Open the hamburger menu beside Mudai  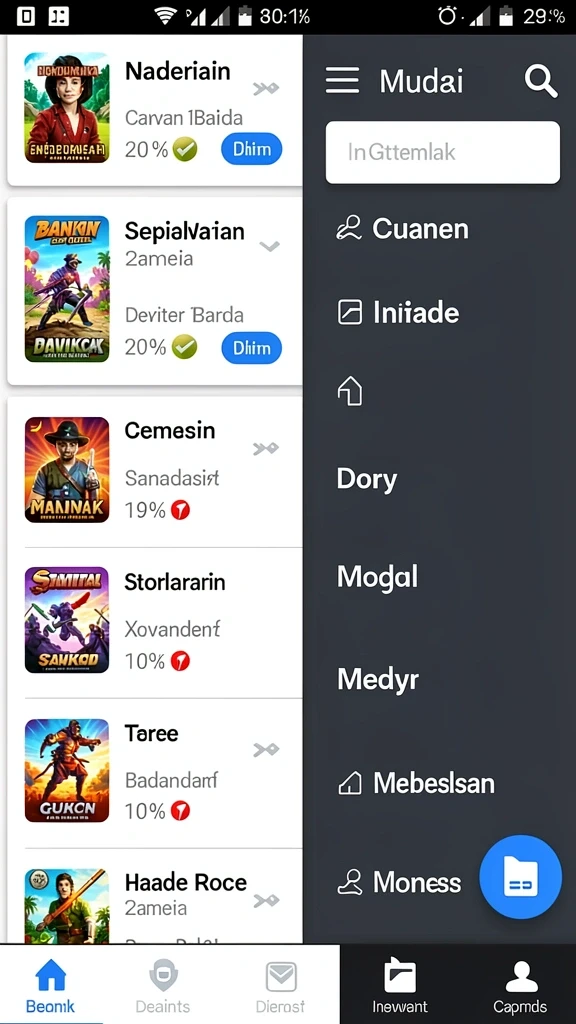click(342, 81)
